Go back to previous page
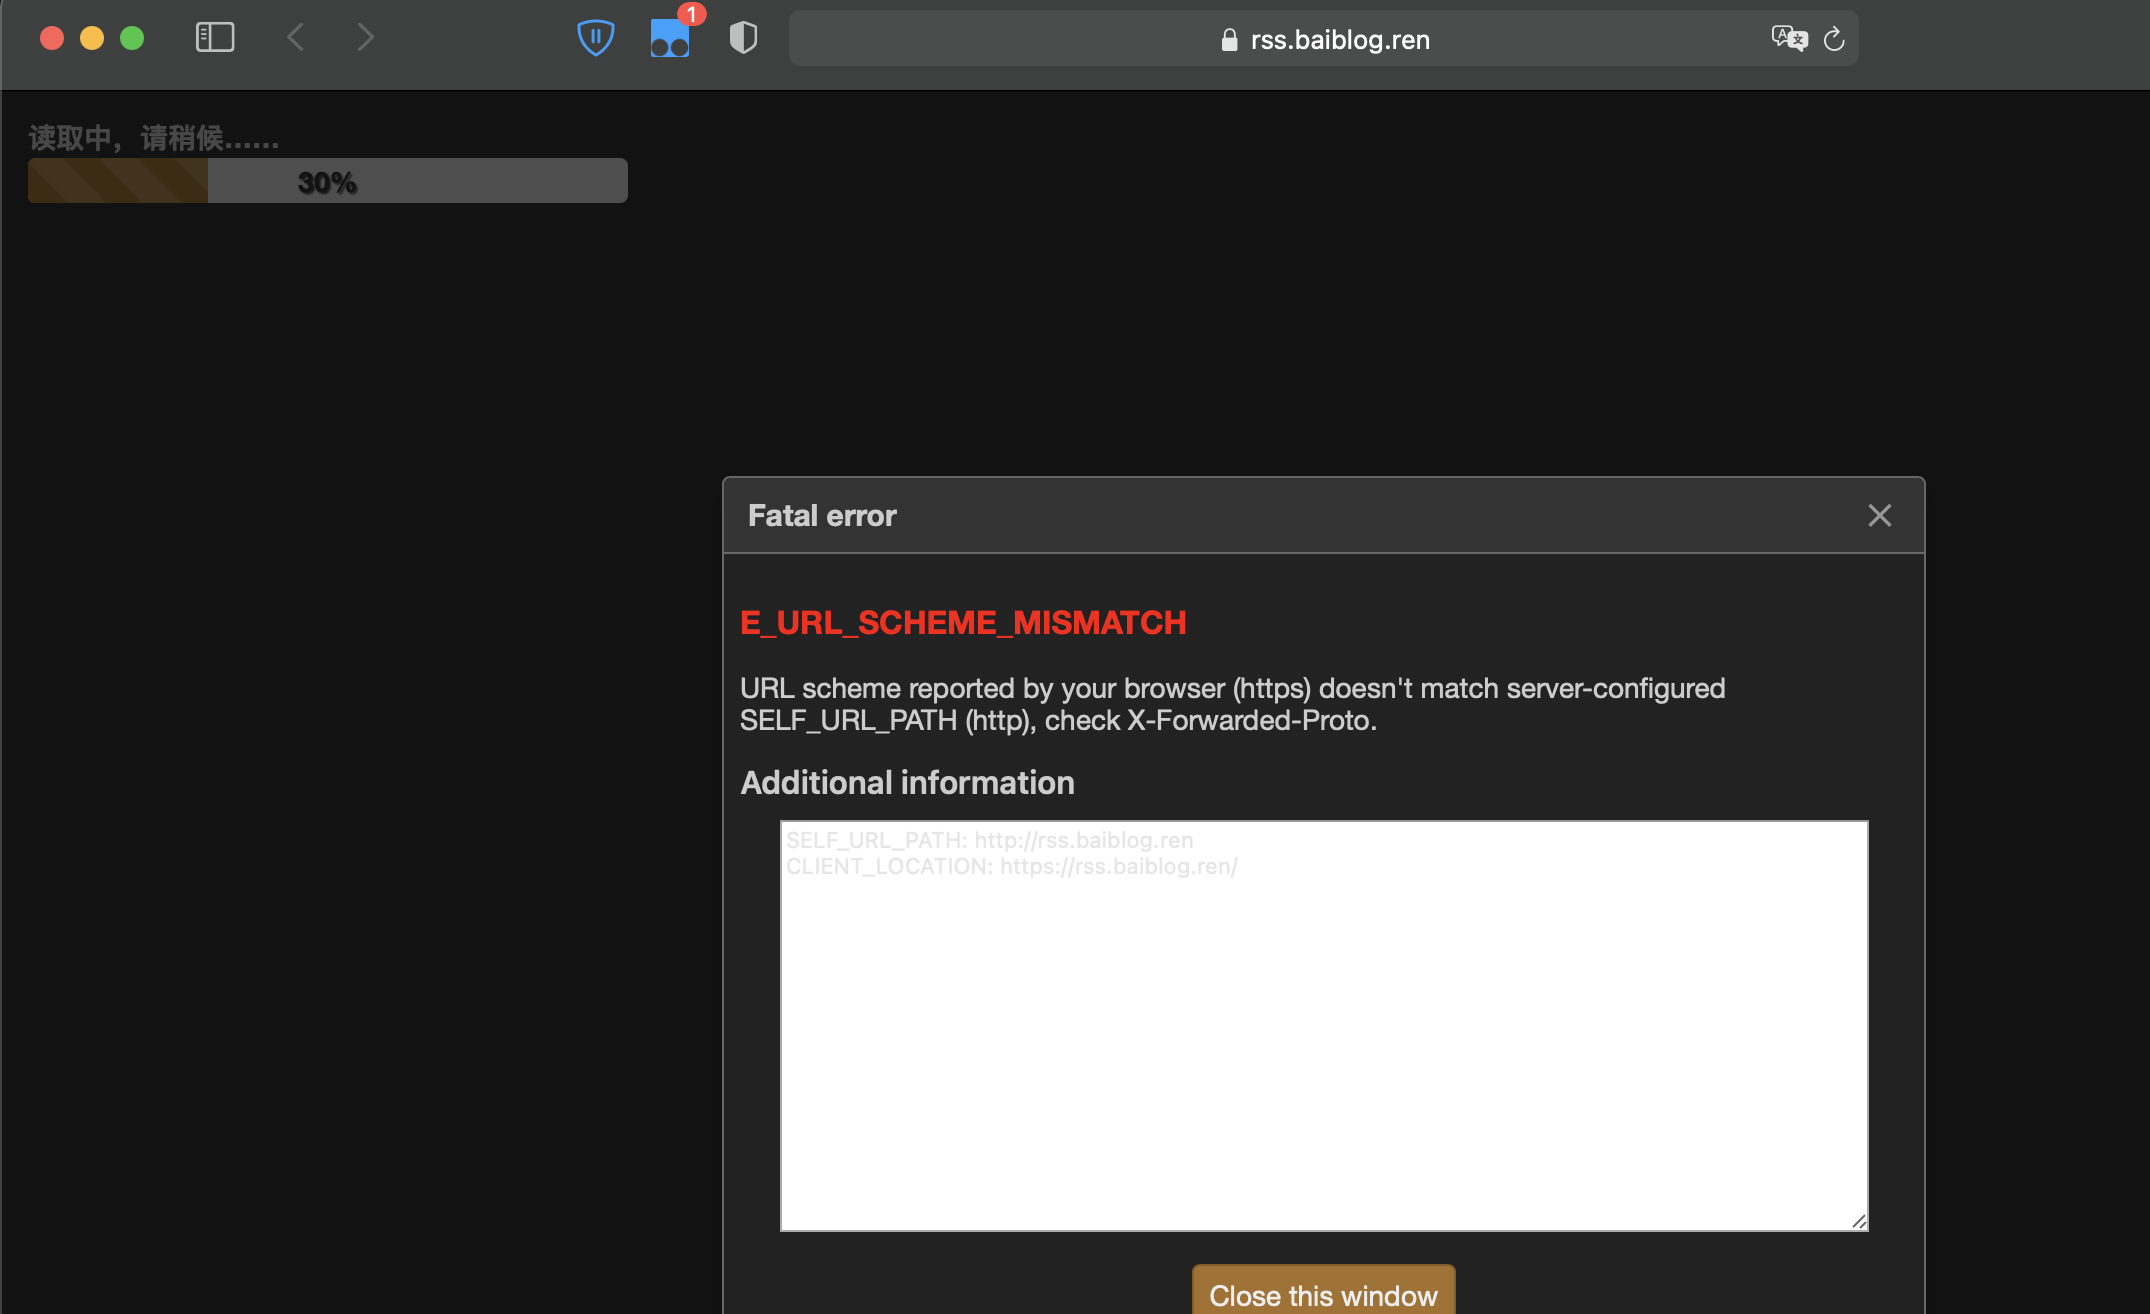 [x=295, y=38]
